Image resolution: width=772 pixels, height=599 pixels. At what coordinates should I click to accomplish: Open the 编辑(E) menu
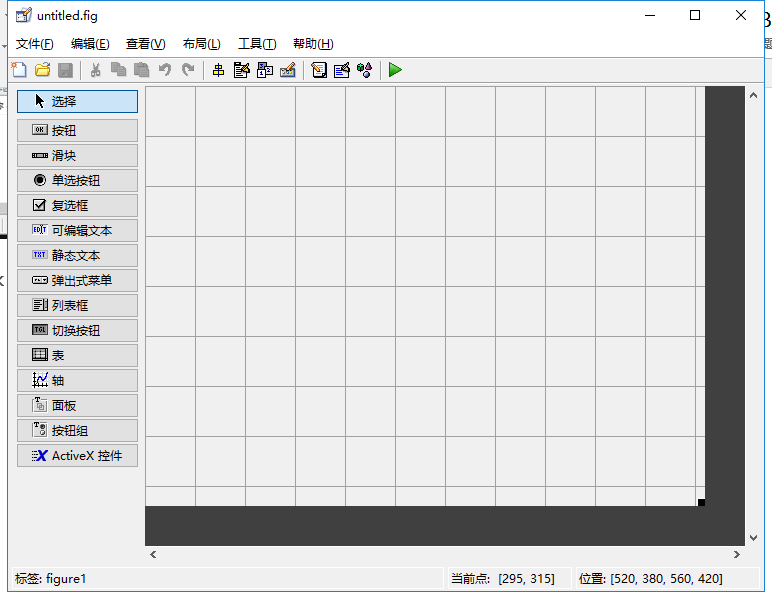(90, 44)
